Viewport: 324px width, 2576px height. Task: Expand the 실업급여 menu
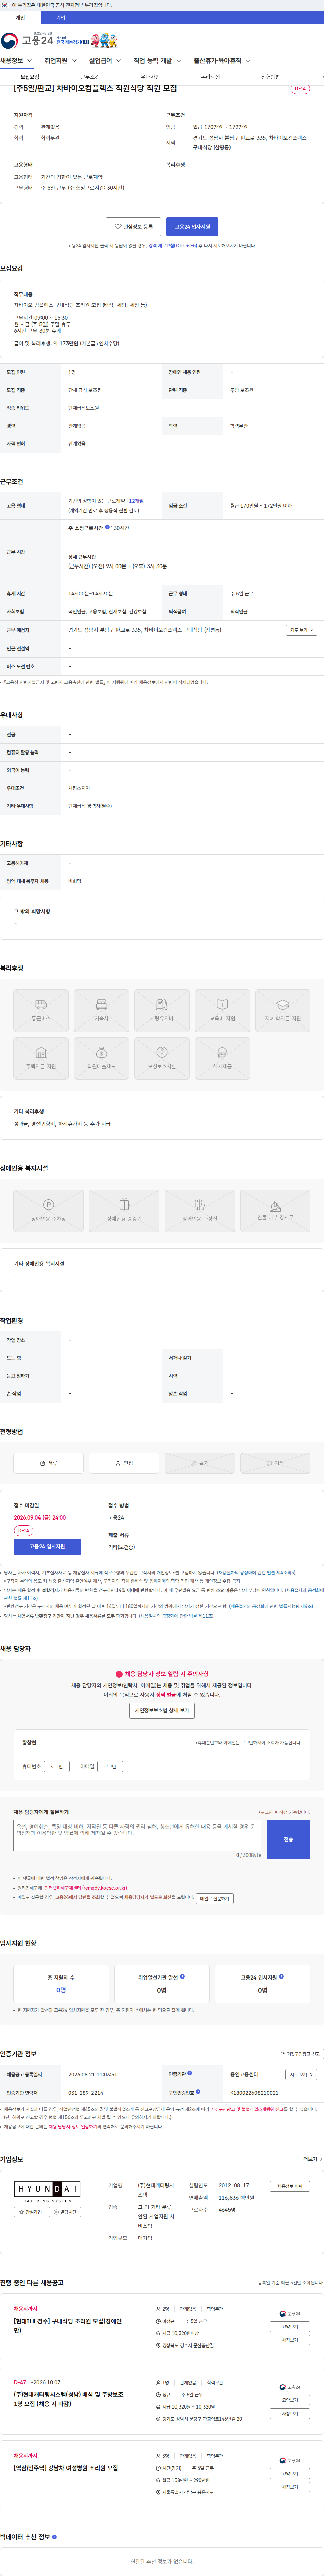(105, 61)
